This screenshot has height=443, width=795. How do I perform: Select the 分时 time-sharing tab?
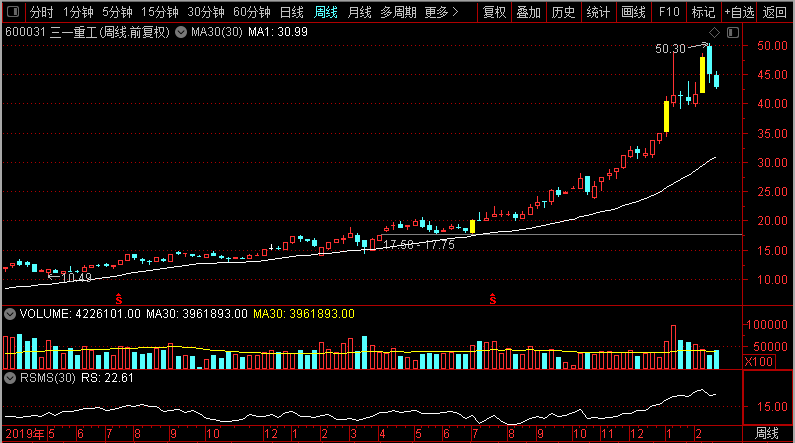click(42, 12)
